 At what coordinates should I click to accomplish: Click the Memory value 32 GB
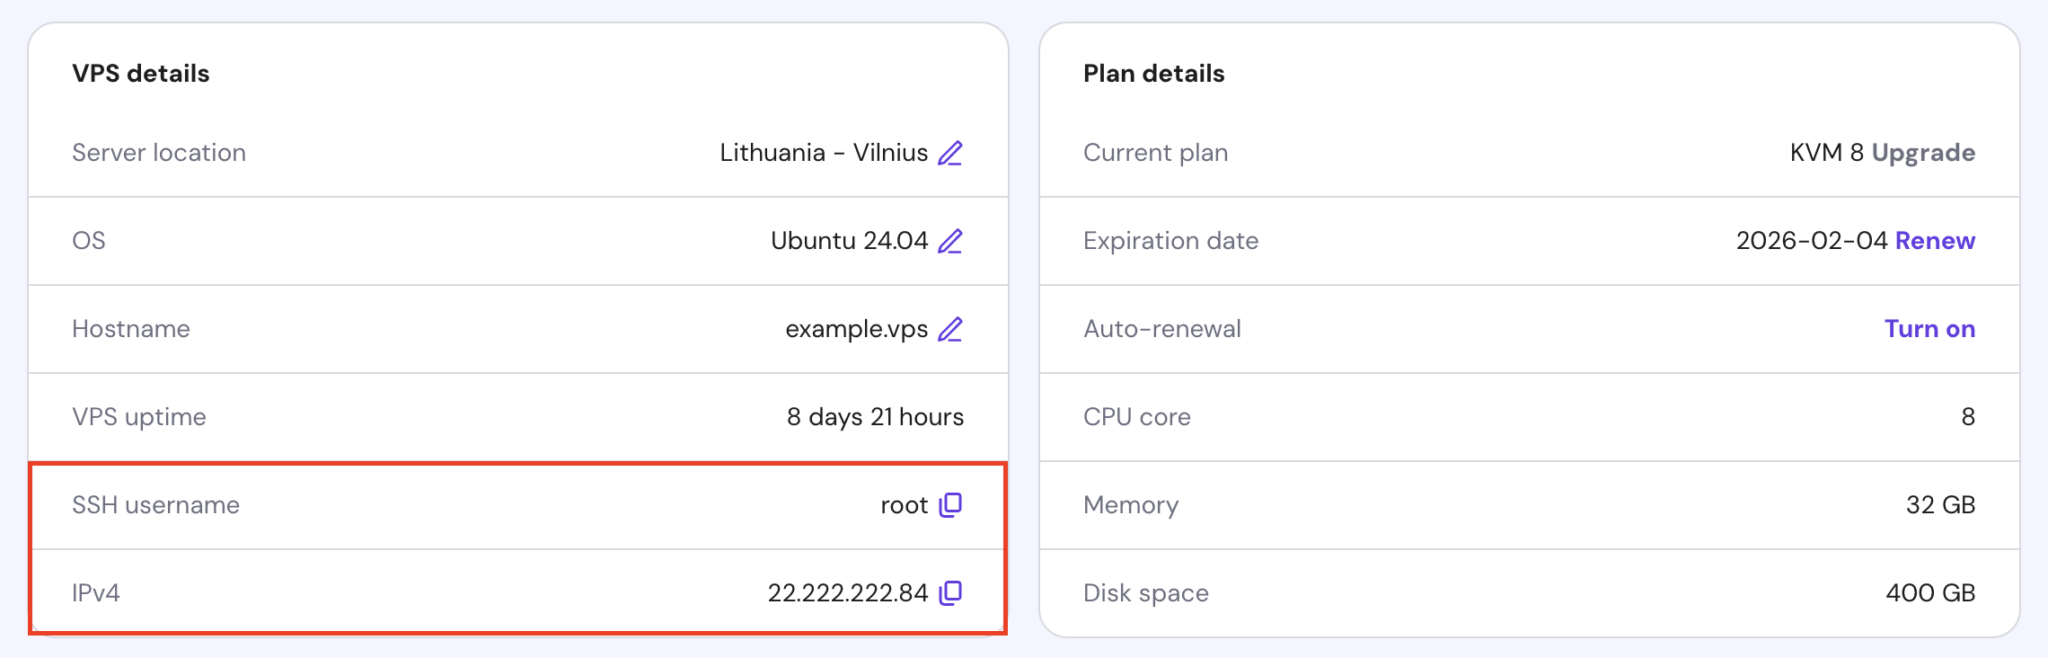(1941, 505)
